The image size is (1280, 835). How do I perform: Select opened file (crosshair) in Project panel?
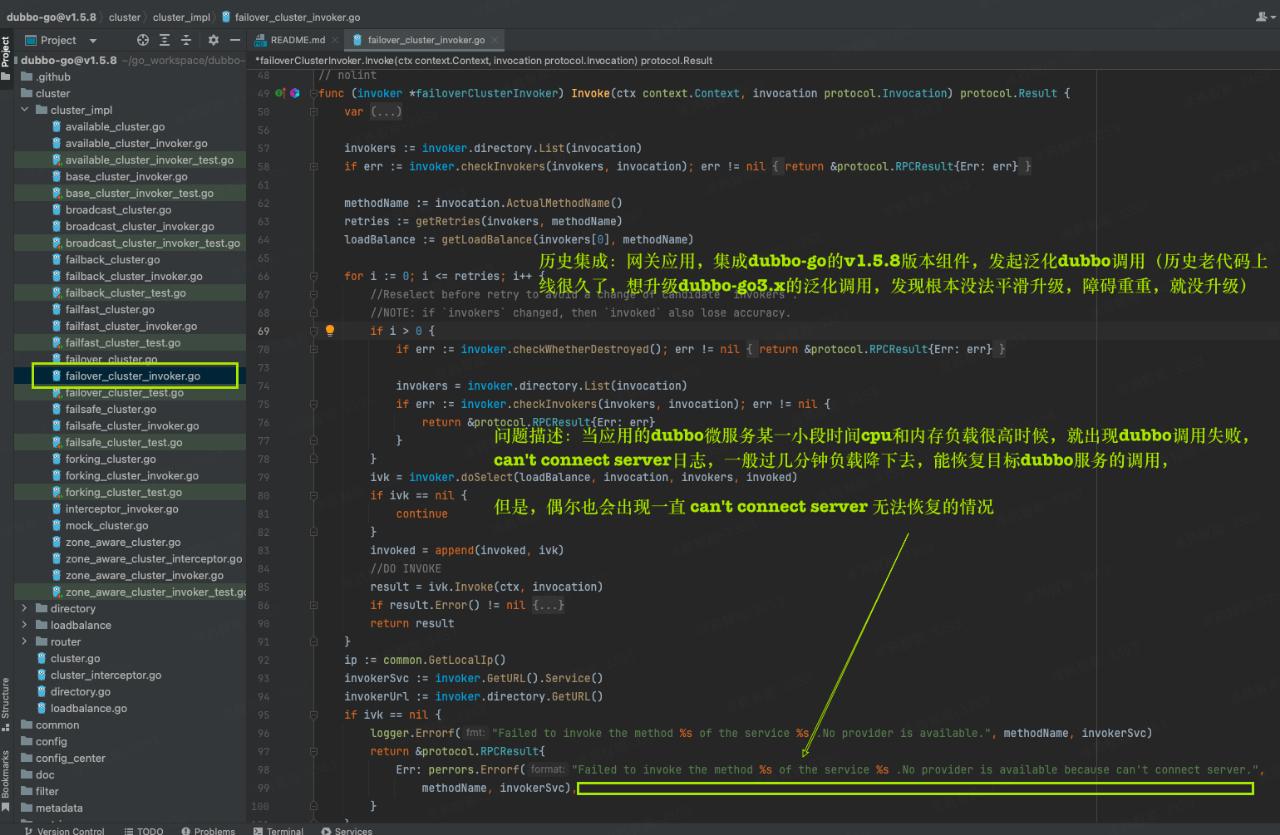tap(142, 40)
